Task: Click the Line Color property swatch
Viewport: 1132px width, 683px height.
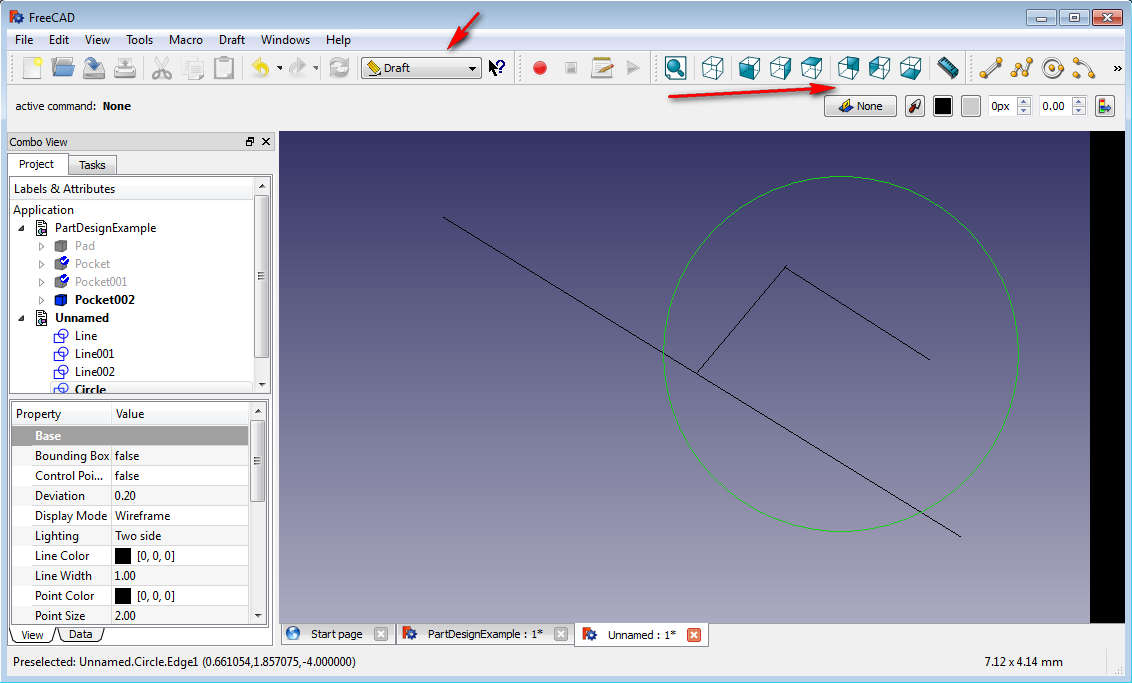Action: click(x=123, y=556)
